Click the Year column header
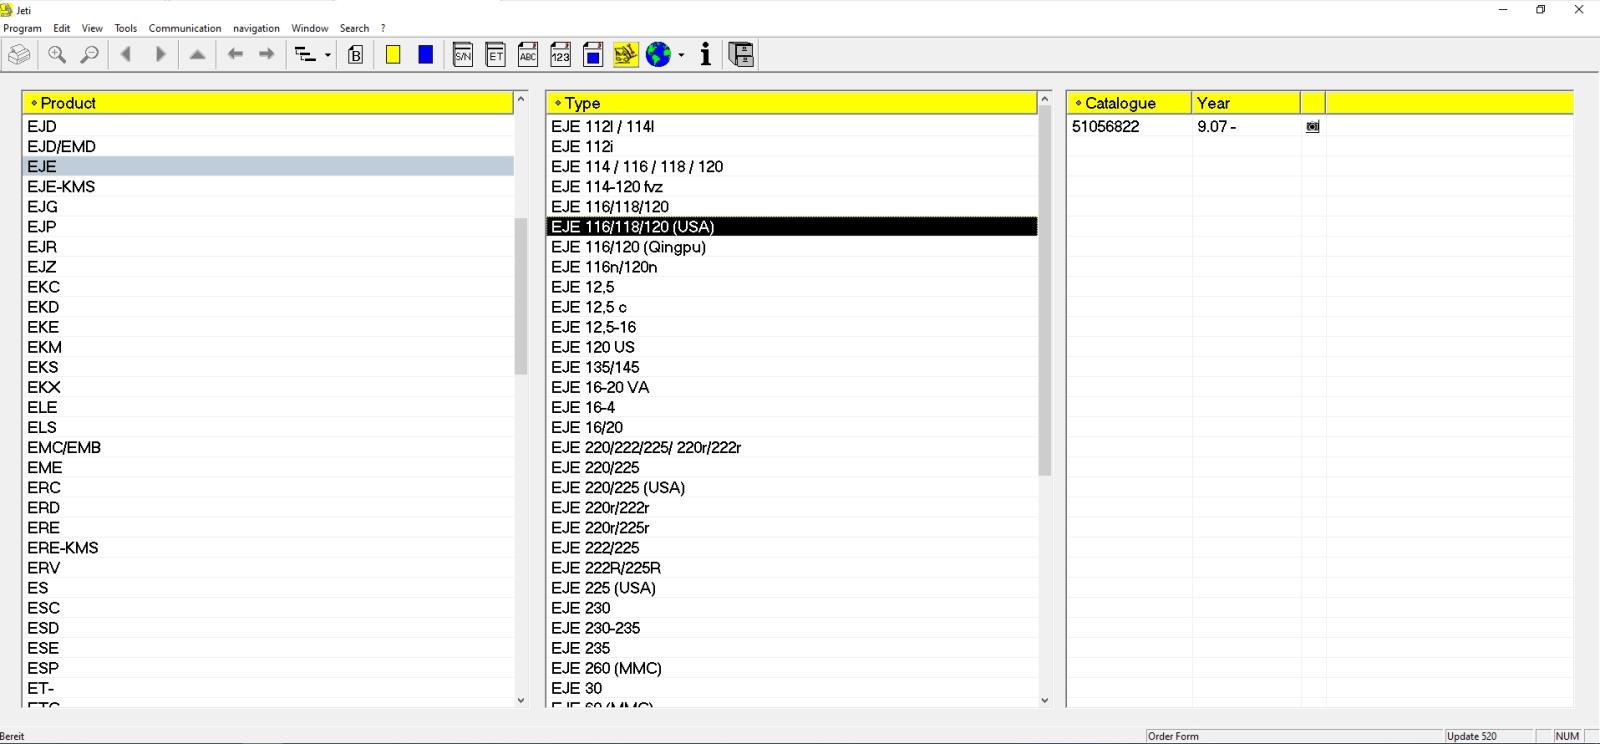 click(1246, 103)
